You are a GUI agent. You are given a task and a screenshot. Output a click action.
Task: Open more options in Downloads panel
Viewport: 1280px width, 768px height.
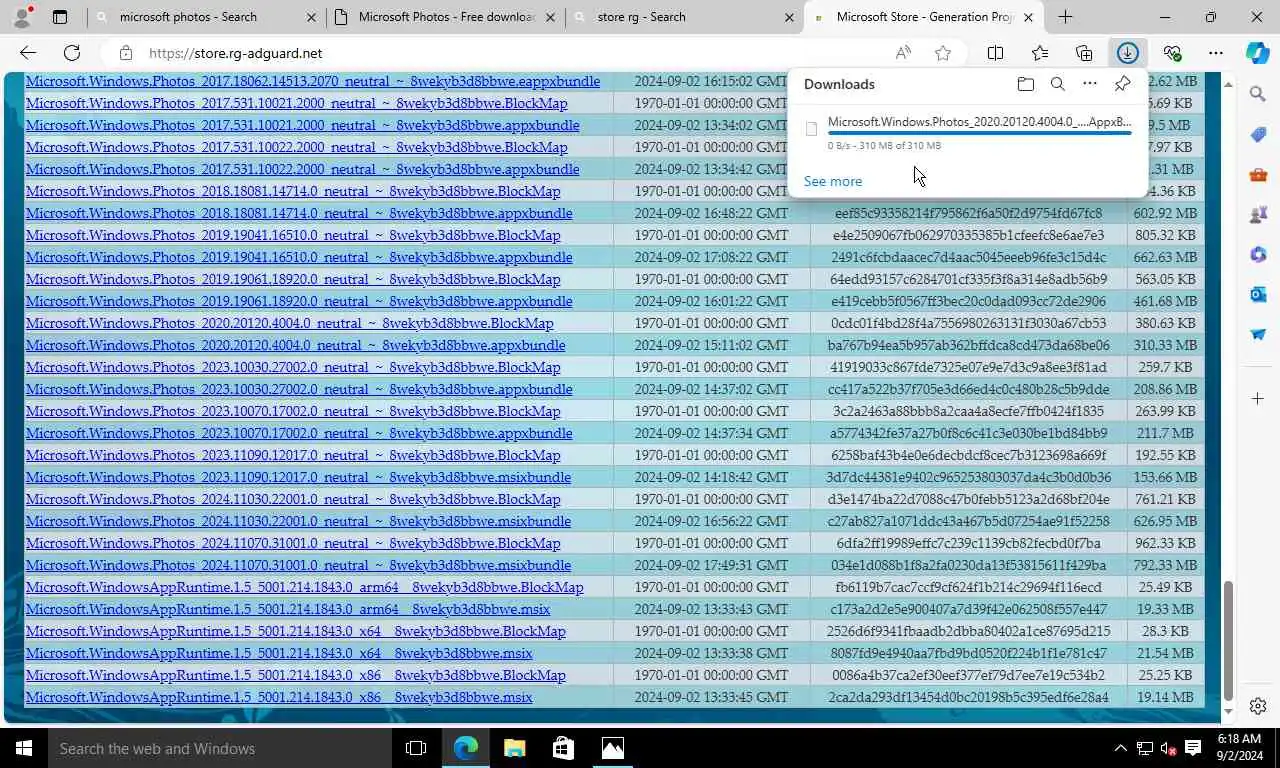1090,84
